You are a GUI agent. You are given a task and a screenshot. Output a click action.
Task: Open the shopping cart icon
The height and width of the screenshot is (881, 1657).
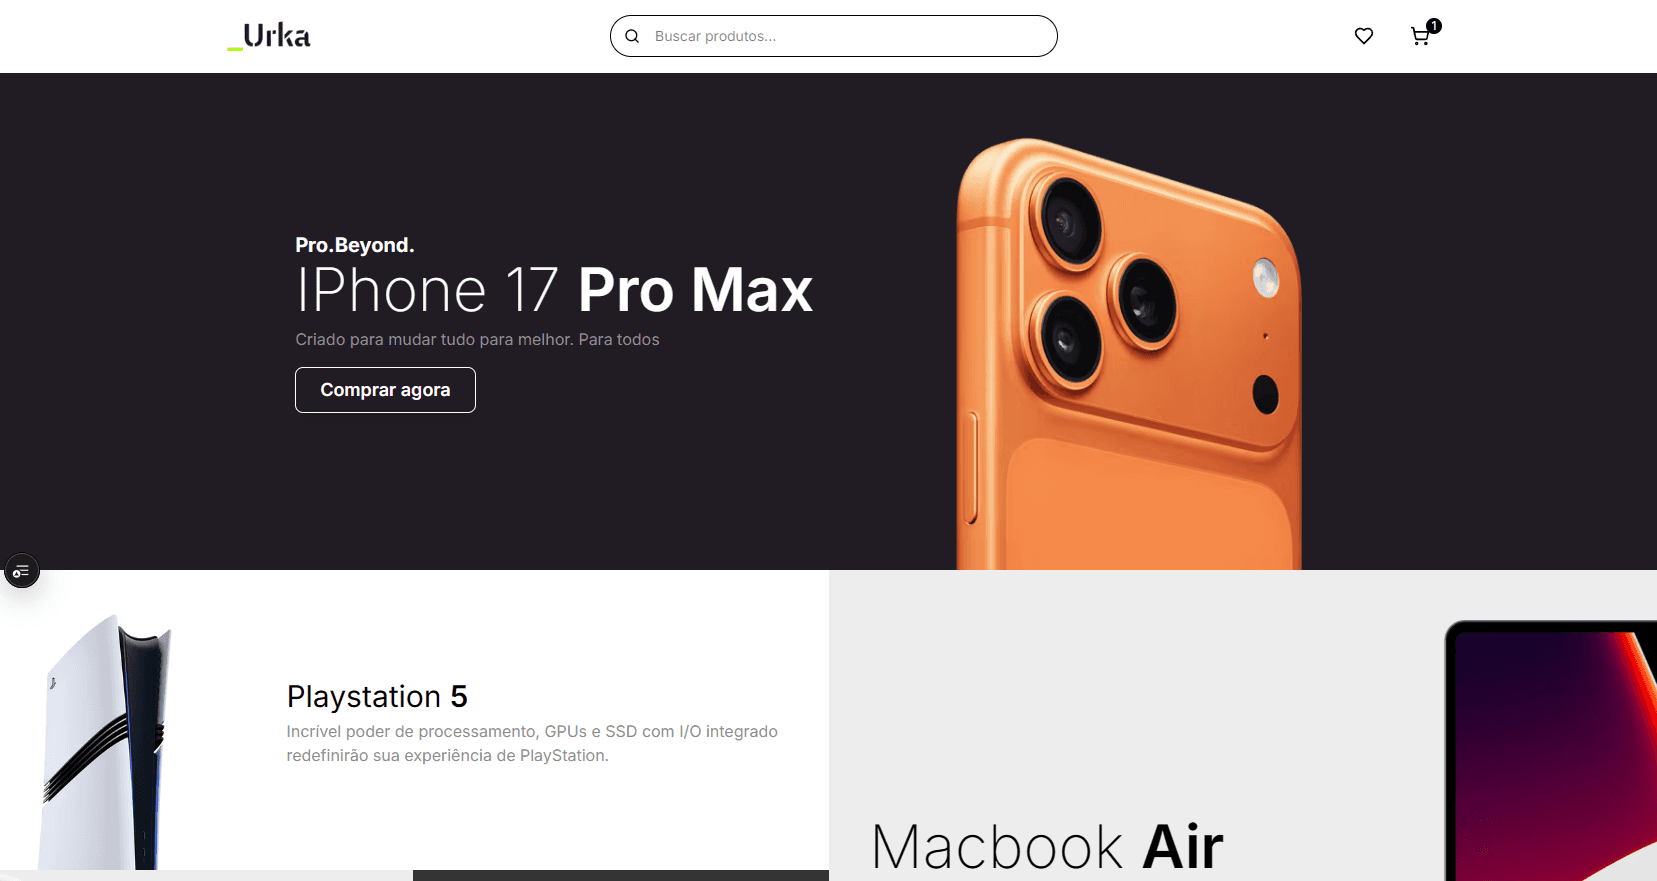[x=1419, y=37]
